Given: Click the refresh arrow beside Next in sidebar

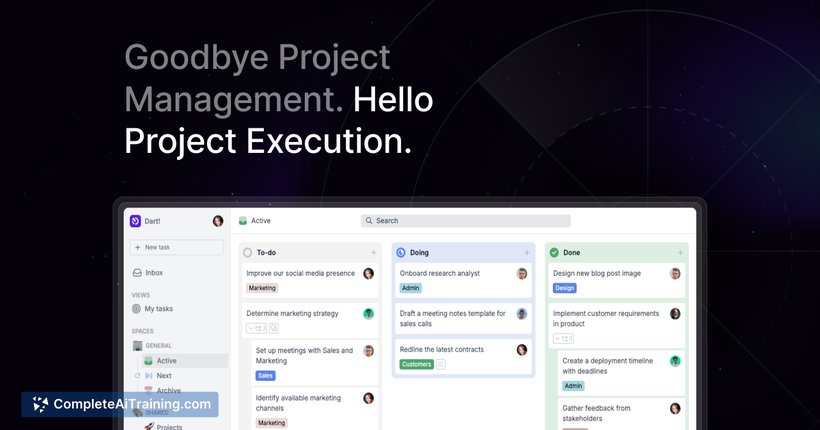Looking at the screenshot, I should (137, 376).
